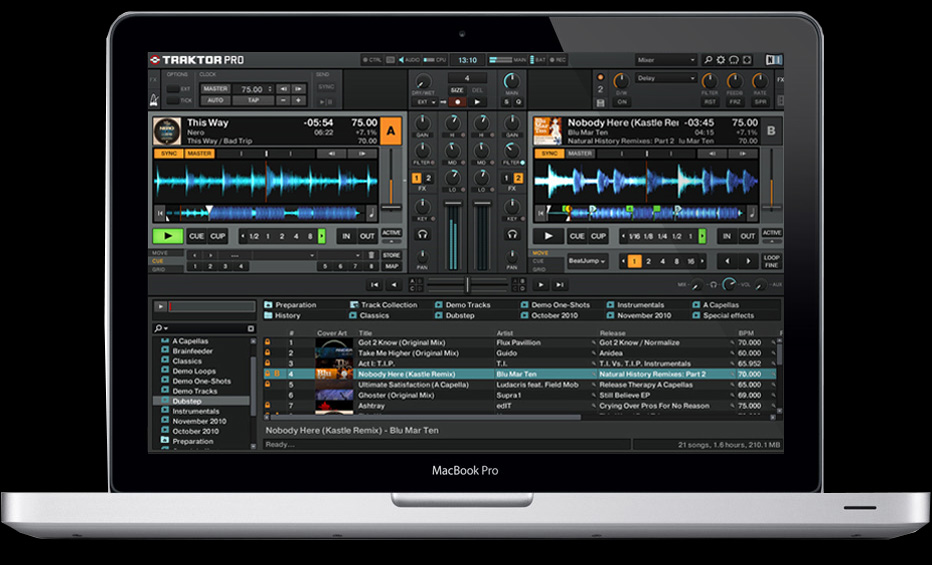
Task: Toggle the SYNC button on Deck B
Action: tap(548, 154)
